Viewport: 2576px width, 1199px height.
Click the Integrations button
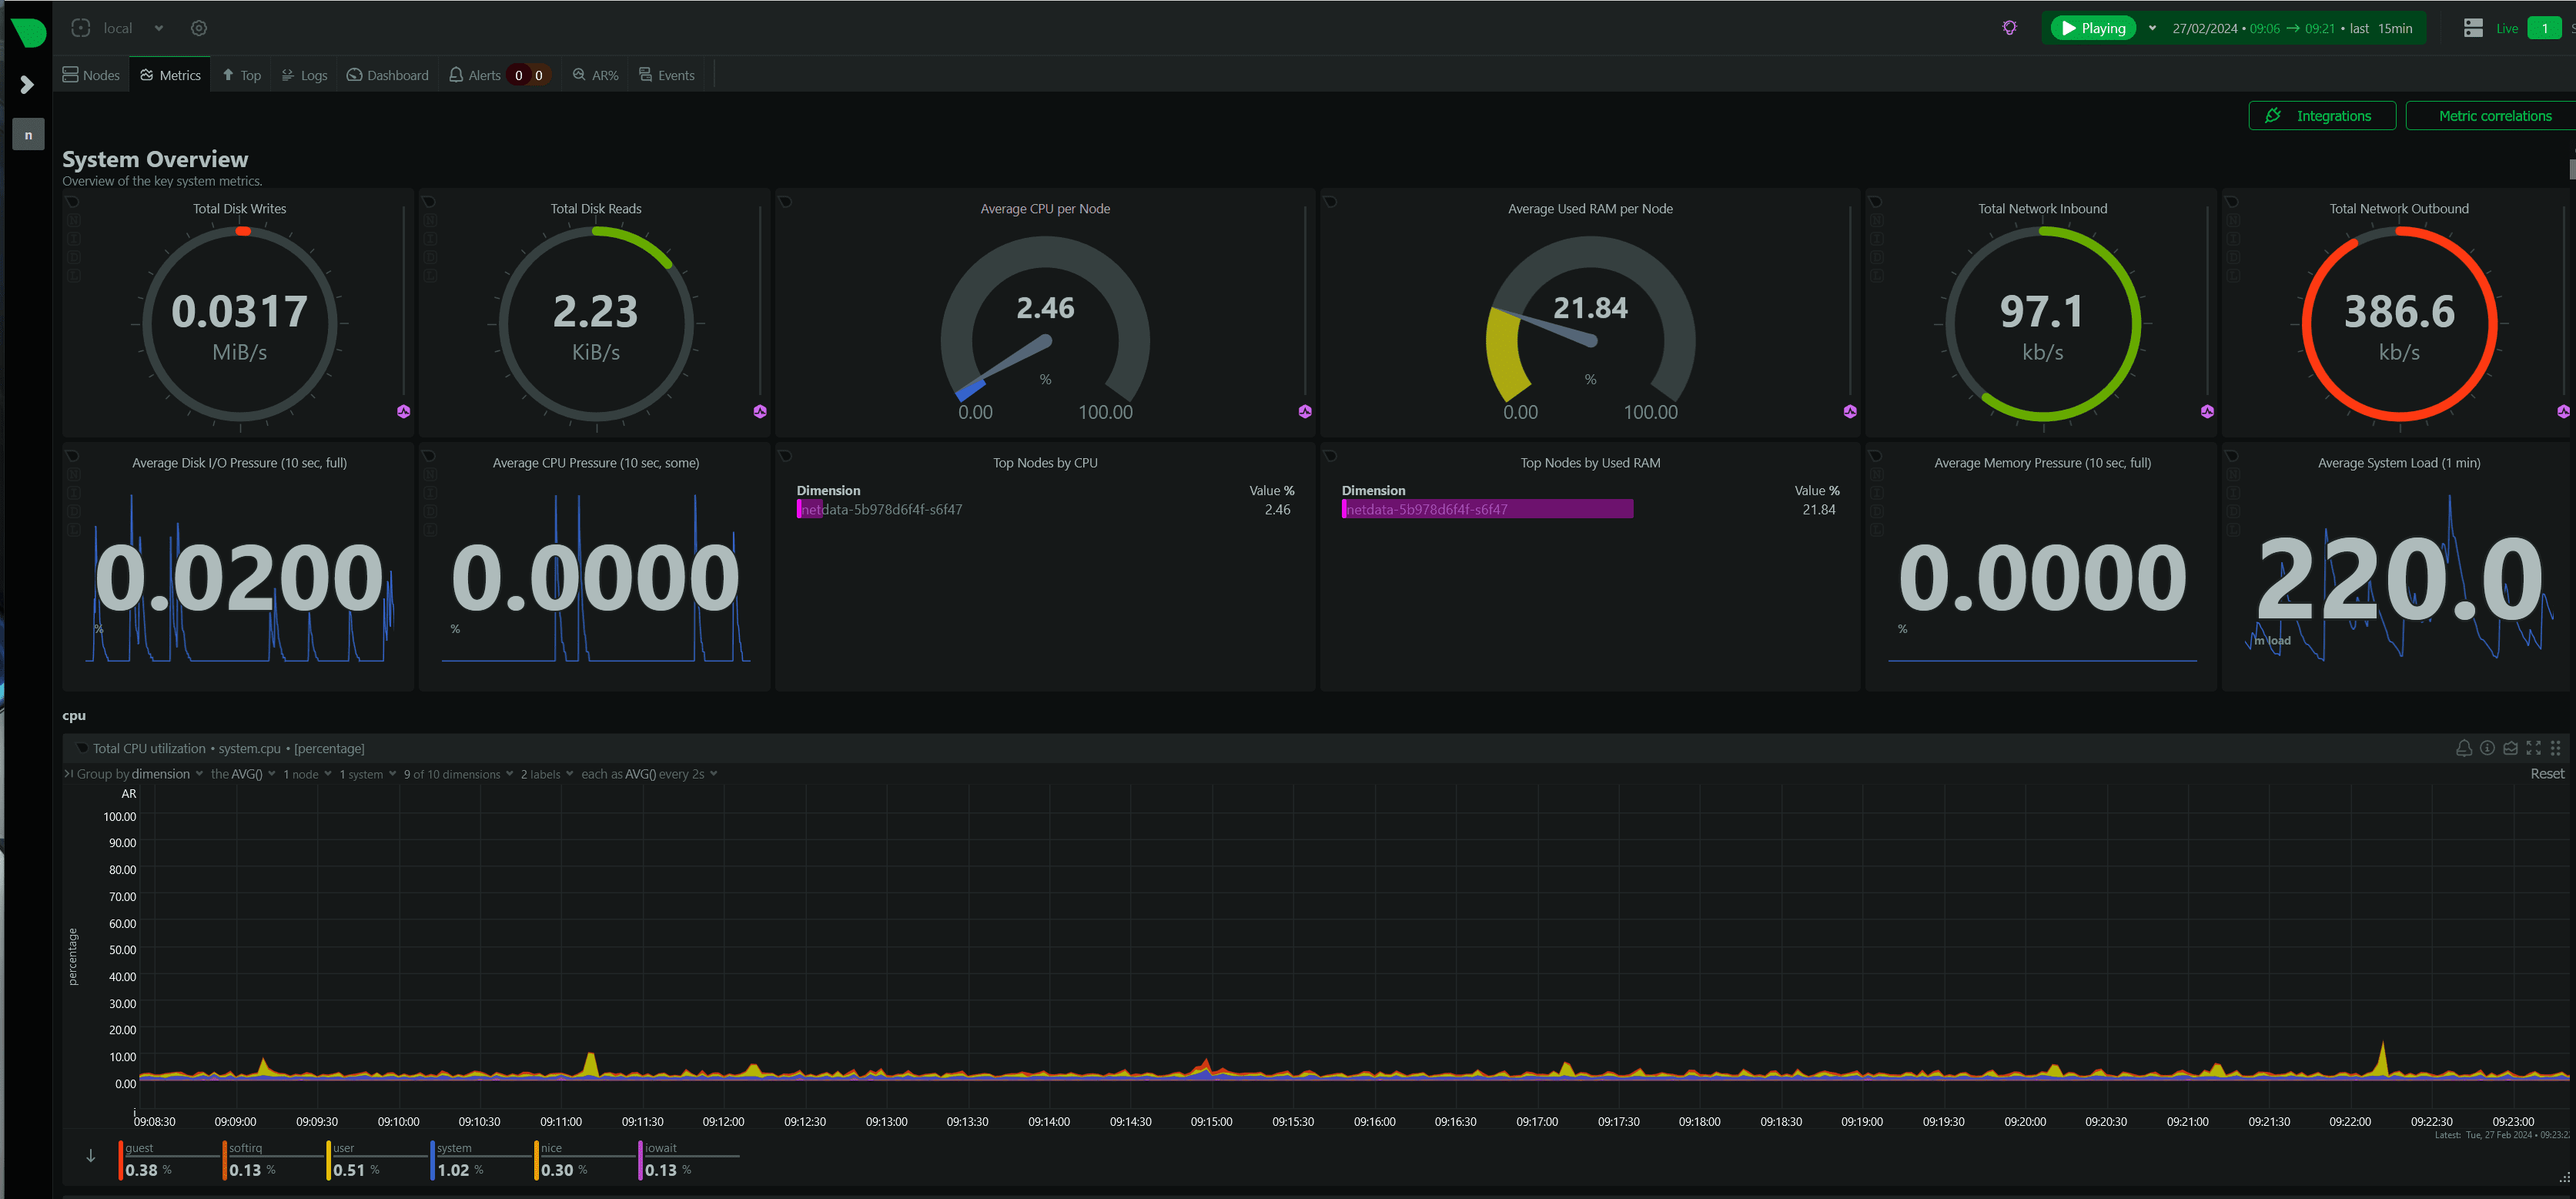[x=2321, y=116]
